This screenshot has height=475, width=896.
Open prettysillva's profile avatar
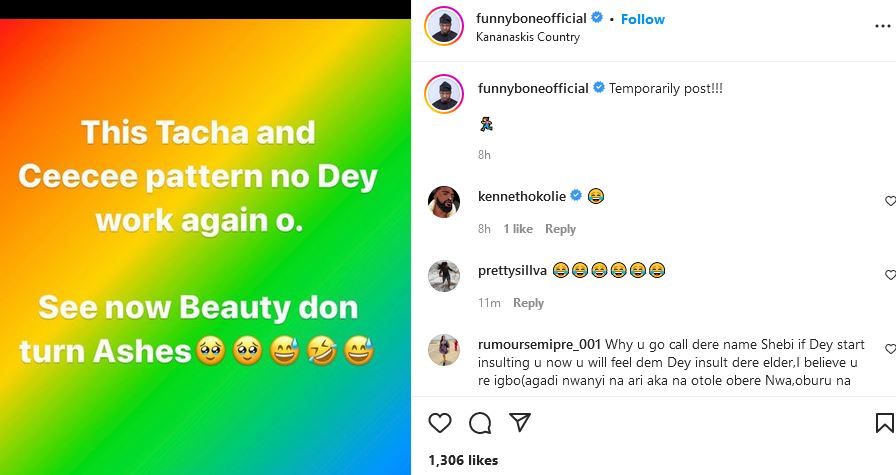click(x=444, y=275)
